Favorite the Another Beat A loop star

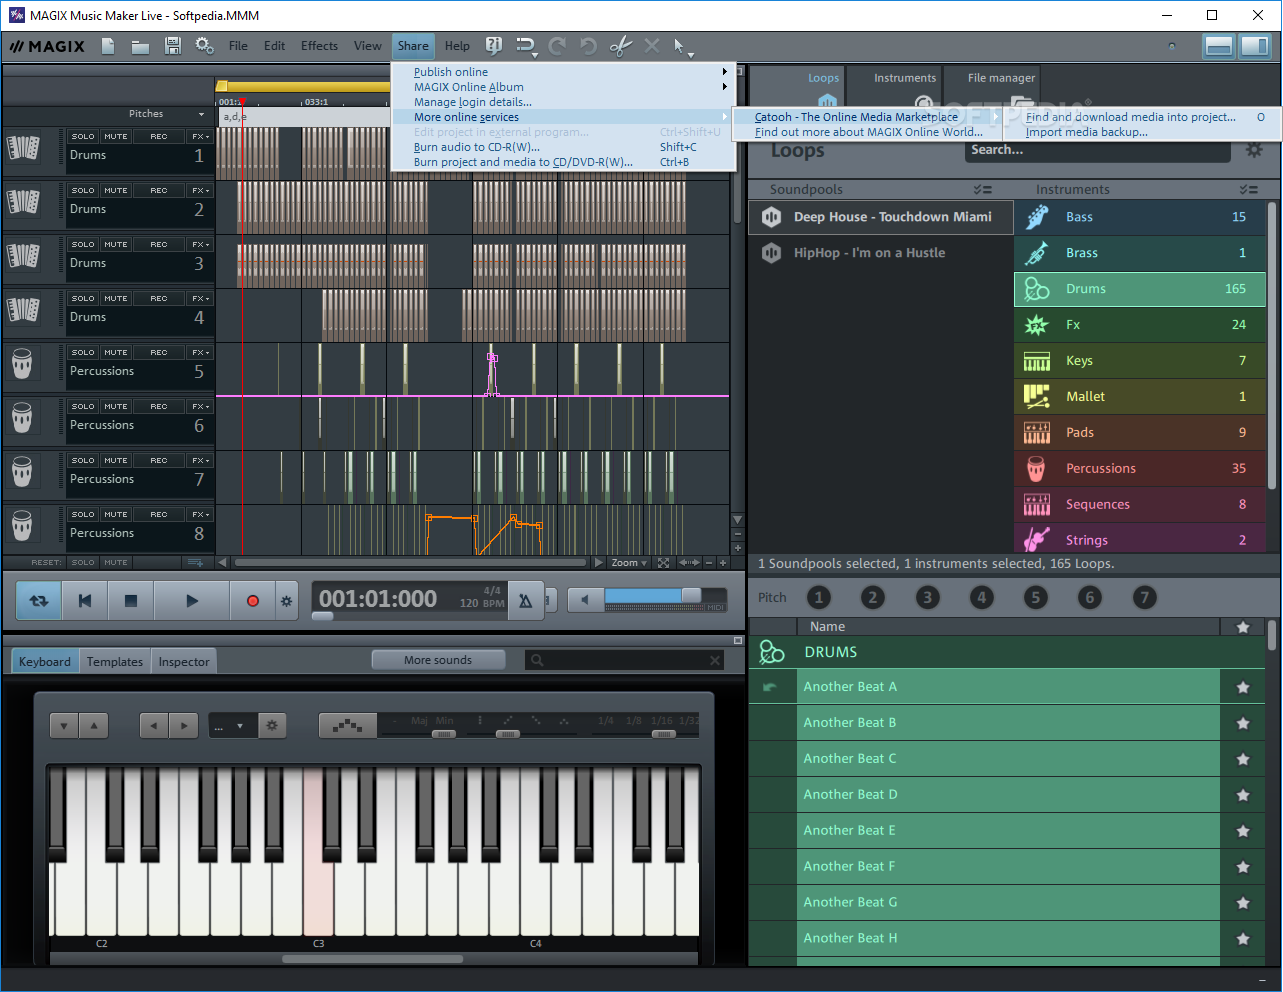[x=1243, y=687]
